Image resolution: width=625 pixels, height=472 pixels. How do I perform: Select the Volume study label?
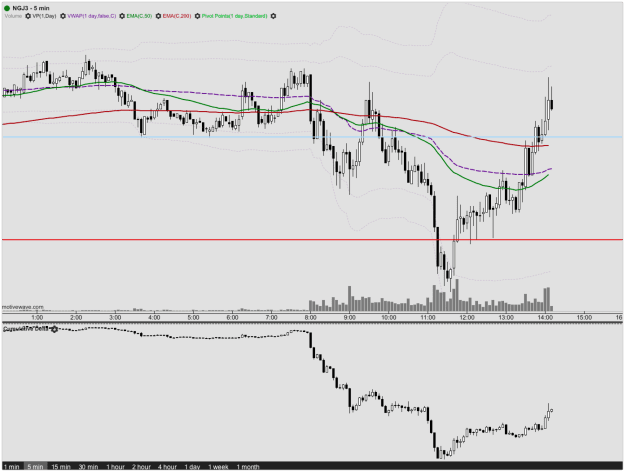[x=13, y=16]
